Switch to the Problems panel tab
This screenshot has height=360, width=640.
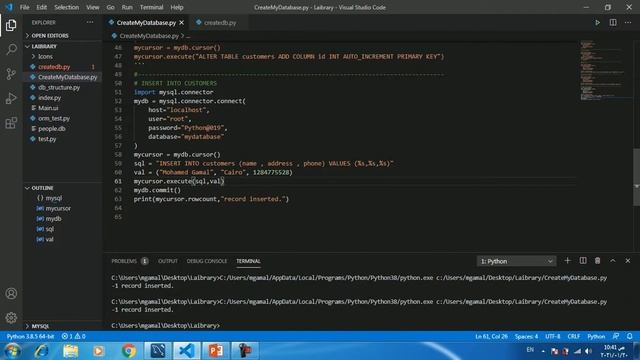pyautogui.click(x=124, y=261)
